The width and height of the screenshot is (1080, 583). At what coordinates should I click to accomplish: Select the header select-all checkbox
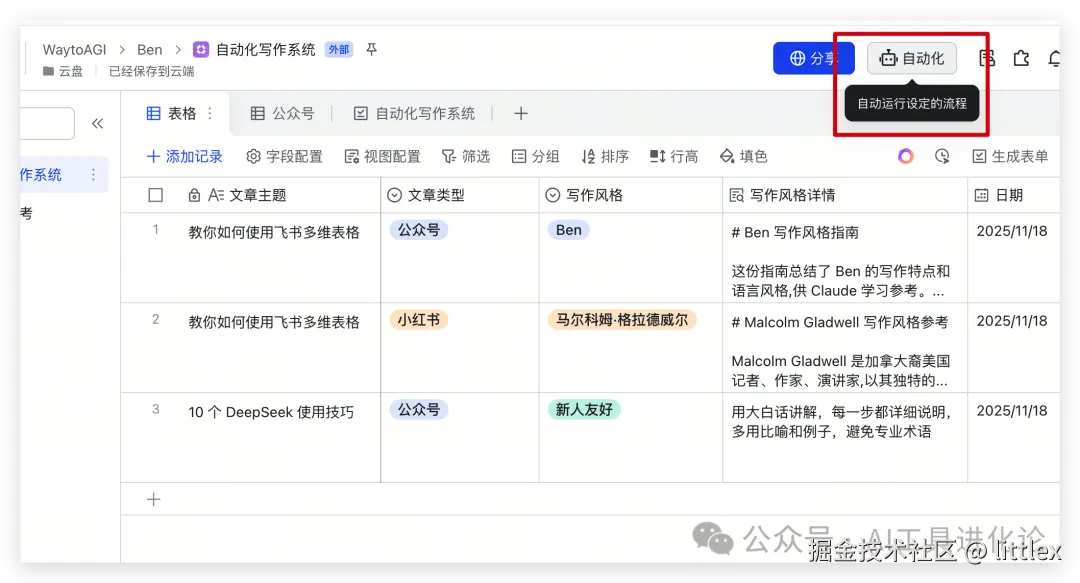[155, 195]
